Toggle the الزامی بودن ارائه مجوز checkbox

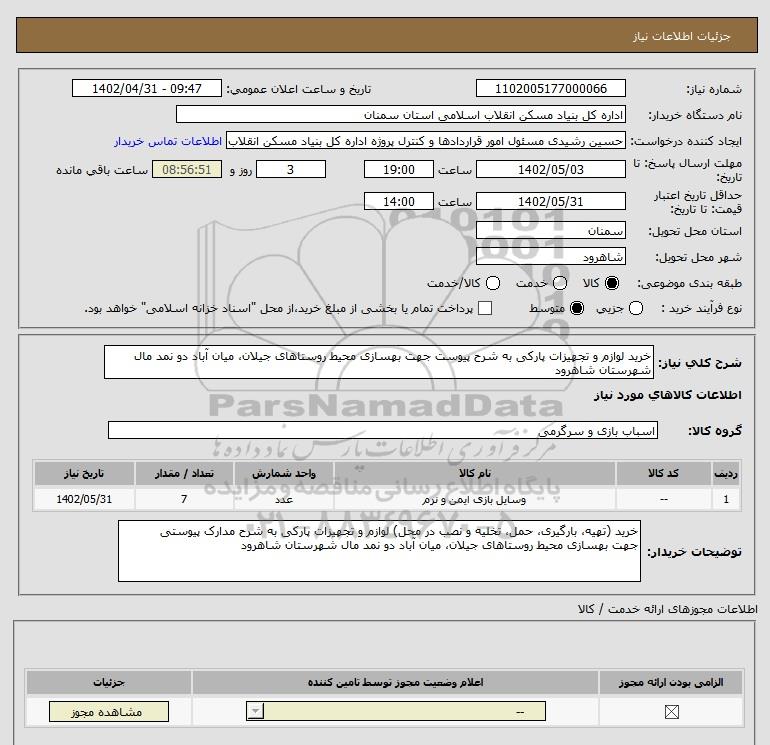(671, 712)
